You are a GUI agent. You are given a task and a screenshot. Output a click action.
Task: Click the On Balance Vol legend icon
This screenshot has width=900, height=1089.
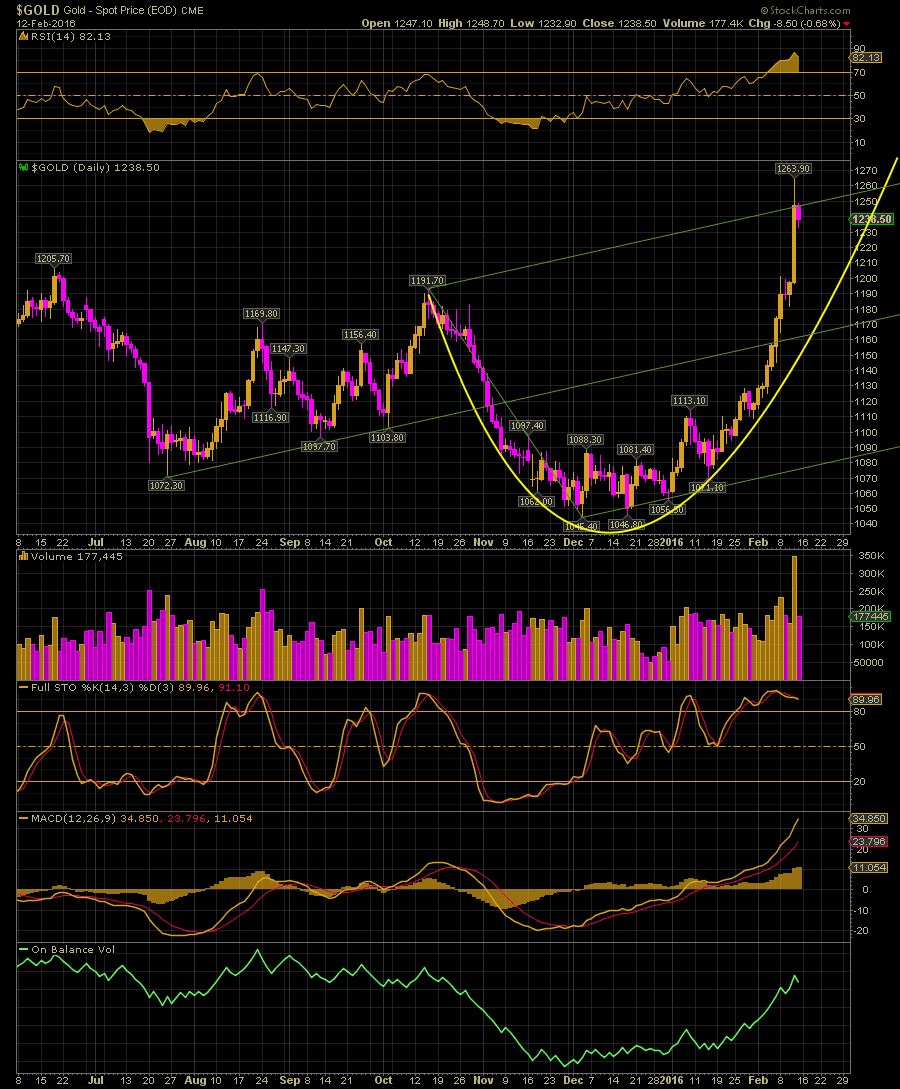pos(23,949)
